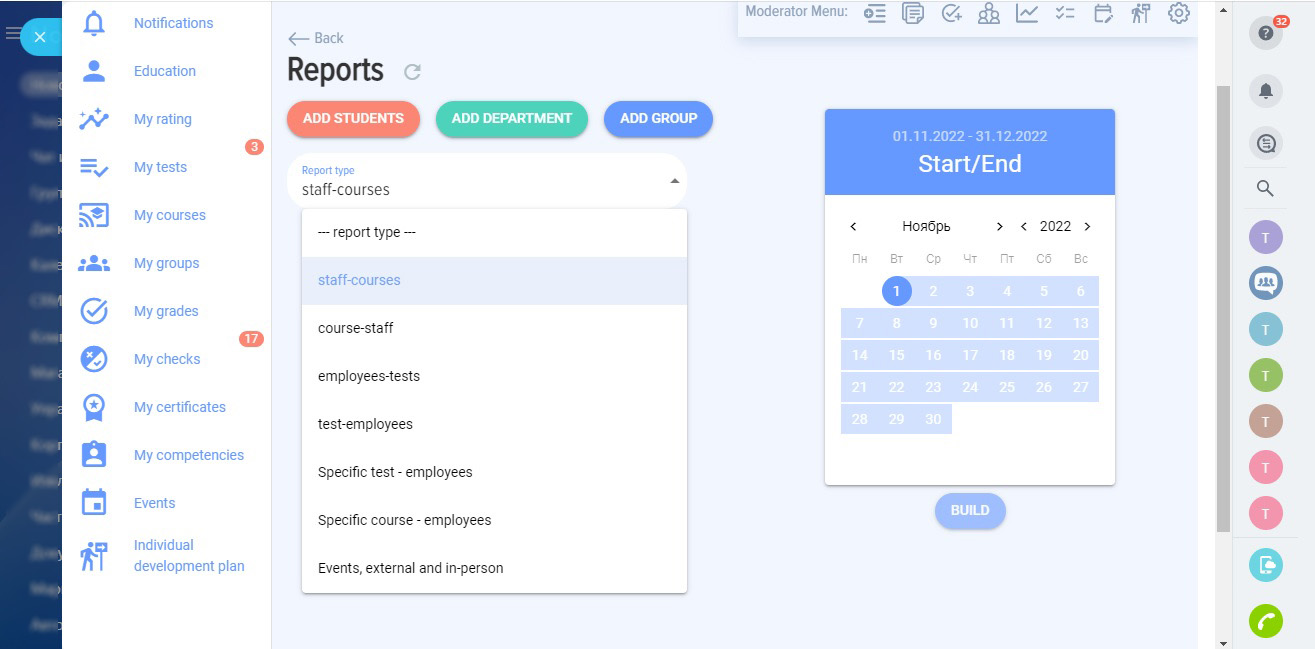Expand the Report type dropdown arrow
1315x649 pixels.
[x=674, y=181]
